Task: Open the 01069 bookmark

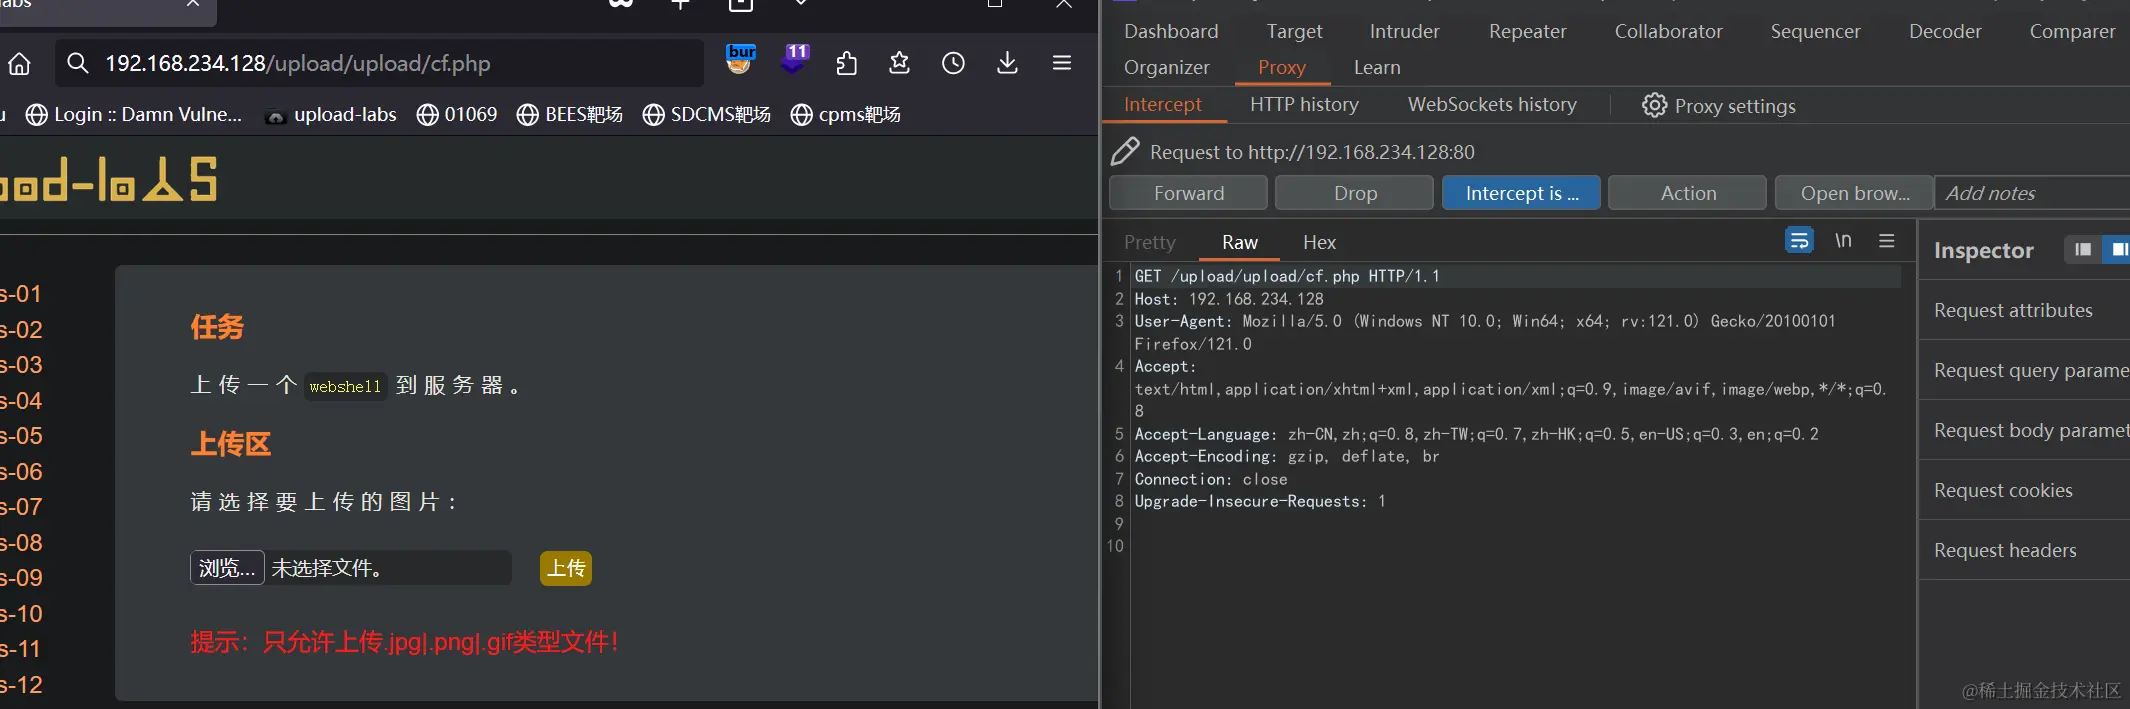Action: [x=457, y=115]
